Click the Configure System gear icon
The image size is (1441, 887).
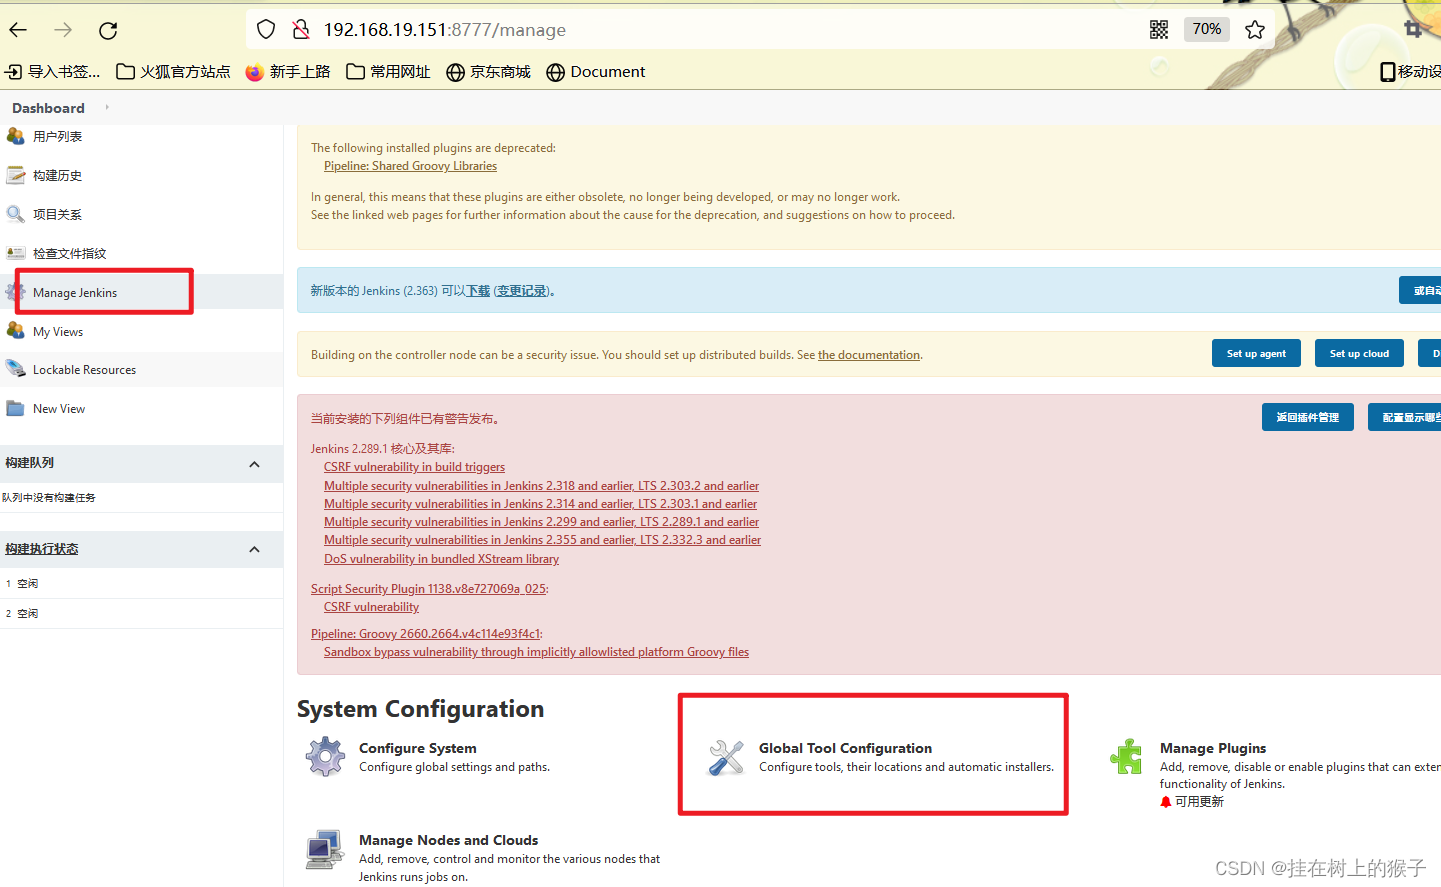click(x=325, y=757)
